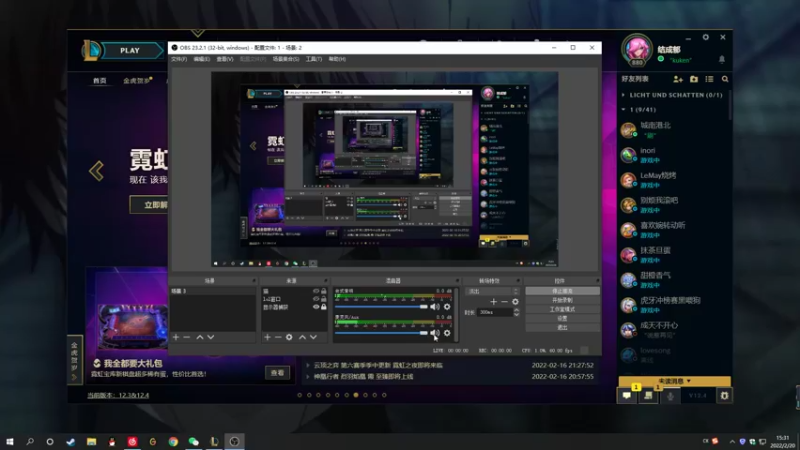Open the second menu (编辑) in OBS
The height and width of the screenshot is (450, 800).
click(202, 59)
